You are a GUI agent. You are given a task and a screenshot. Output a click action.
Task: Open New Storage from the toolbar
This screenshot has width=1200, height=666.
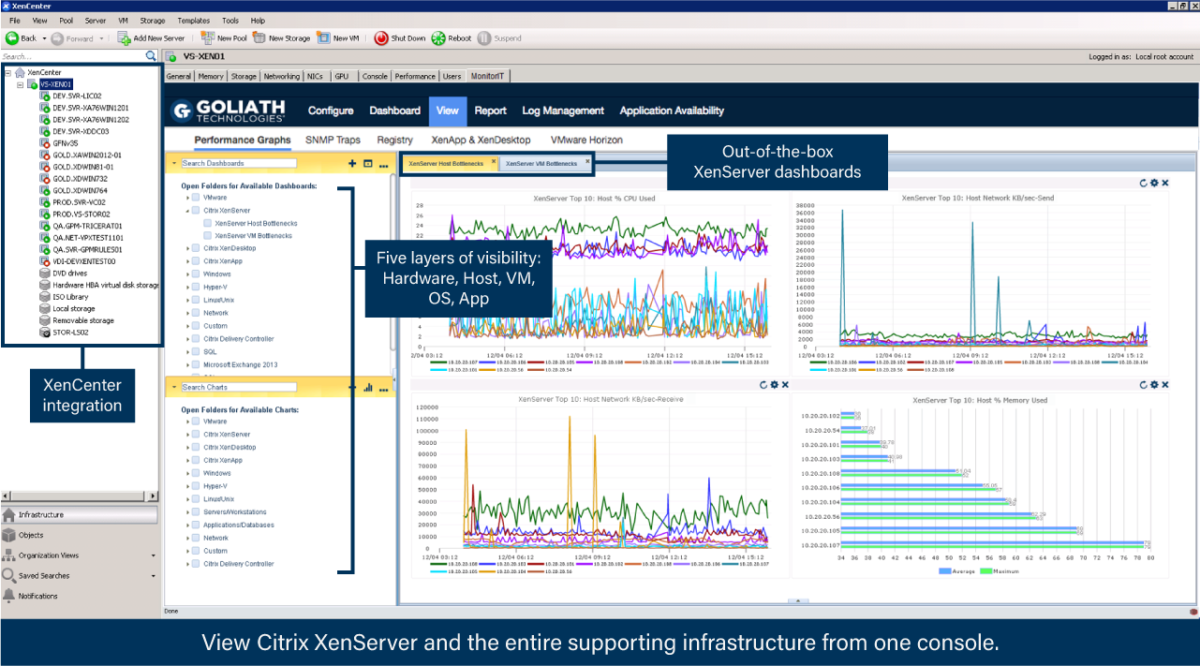click(x=259, y=38)
